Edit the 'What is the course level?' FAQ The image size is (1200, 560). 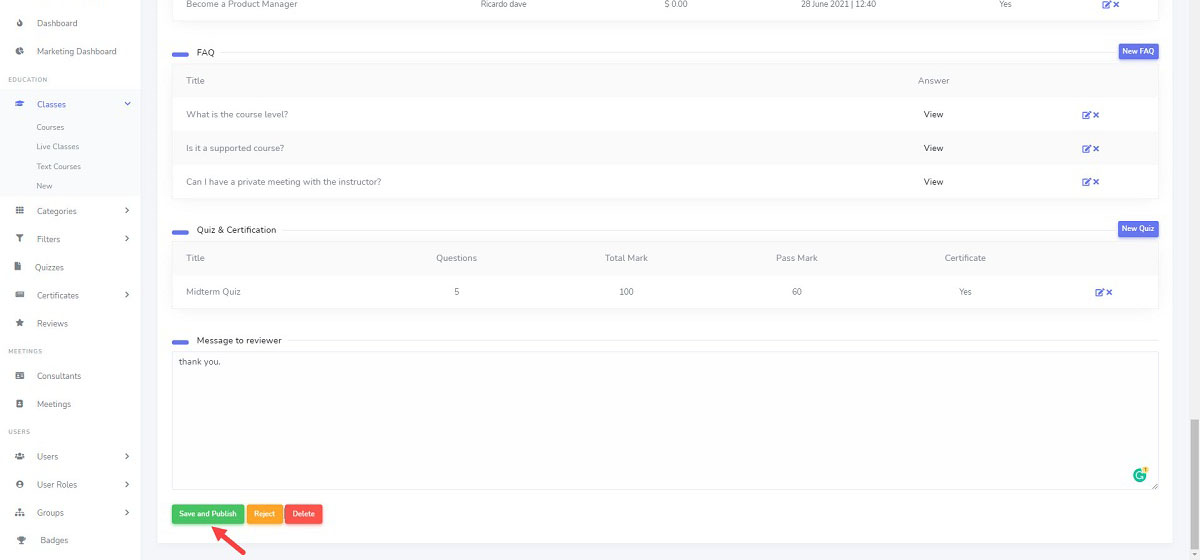1086,115
